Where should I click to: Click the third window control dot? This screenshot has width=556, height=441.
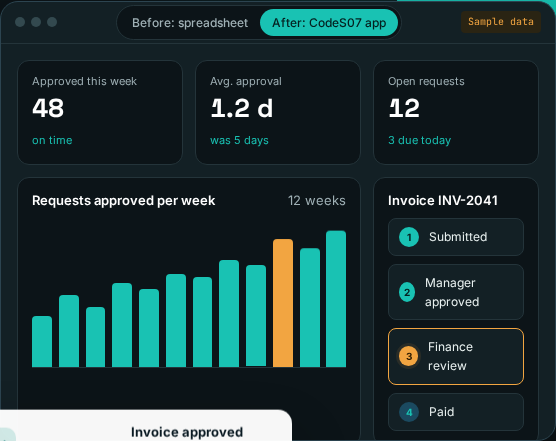coord(52,22)
